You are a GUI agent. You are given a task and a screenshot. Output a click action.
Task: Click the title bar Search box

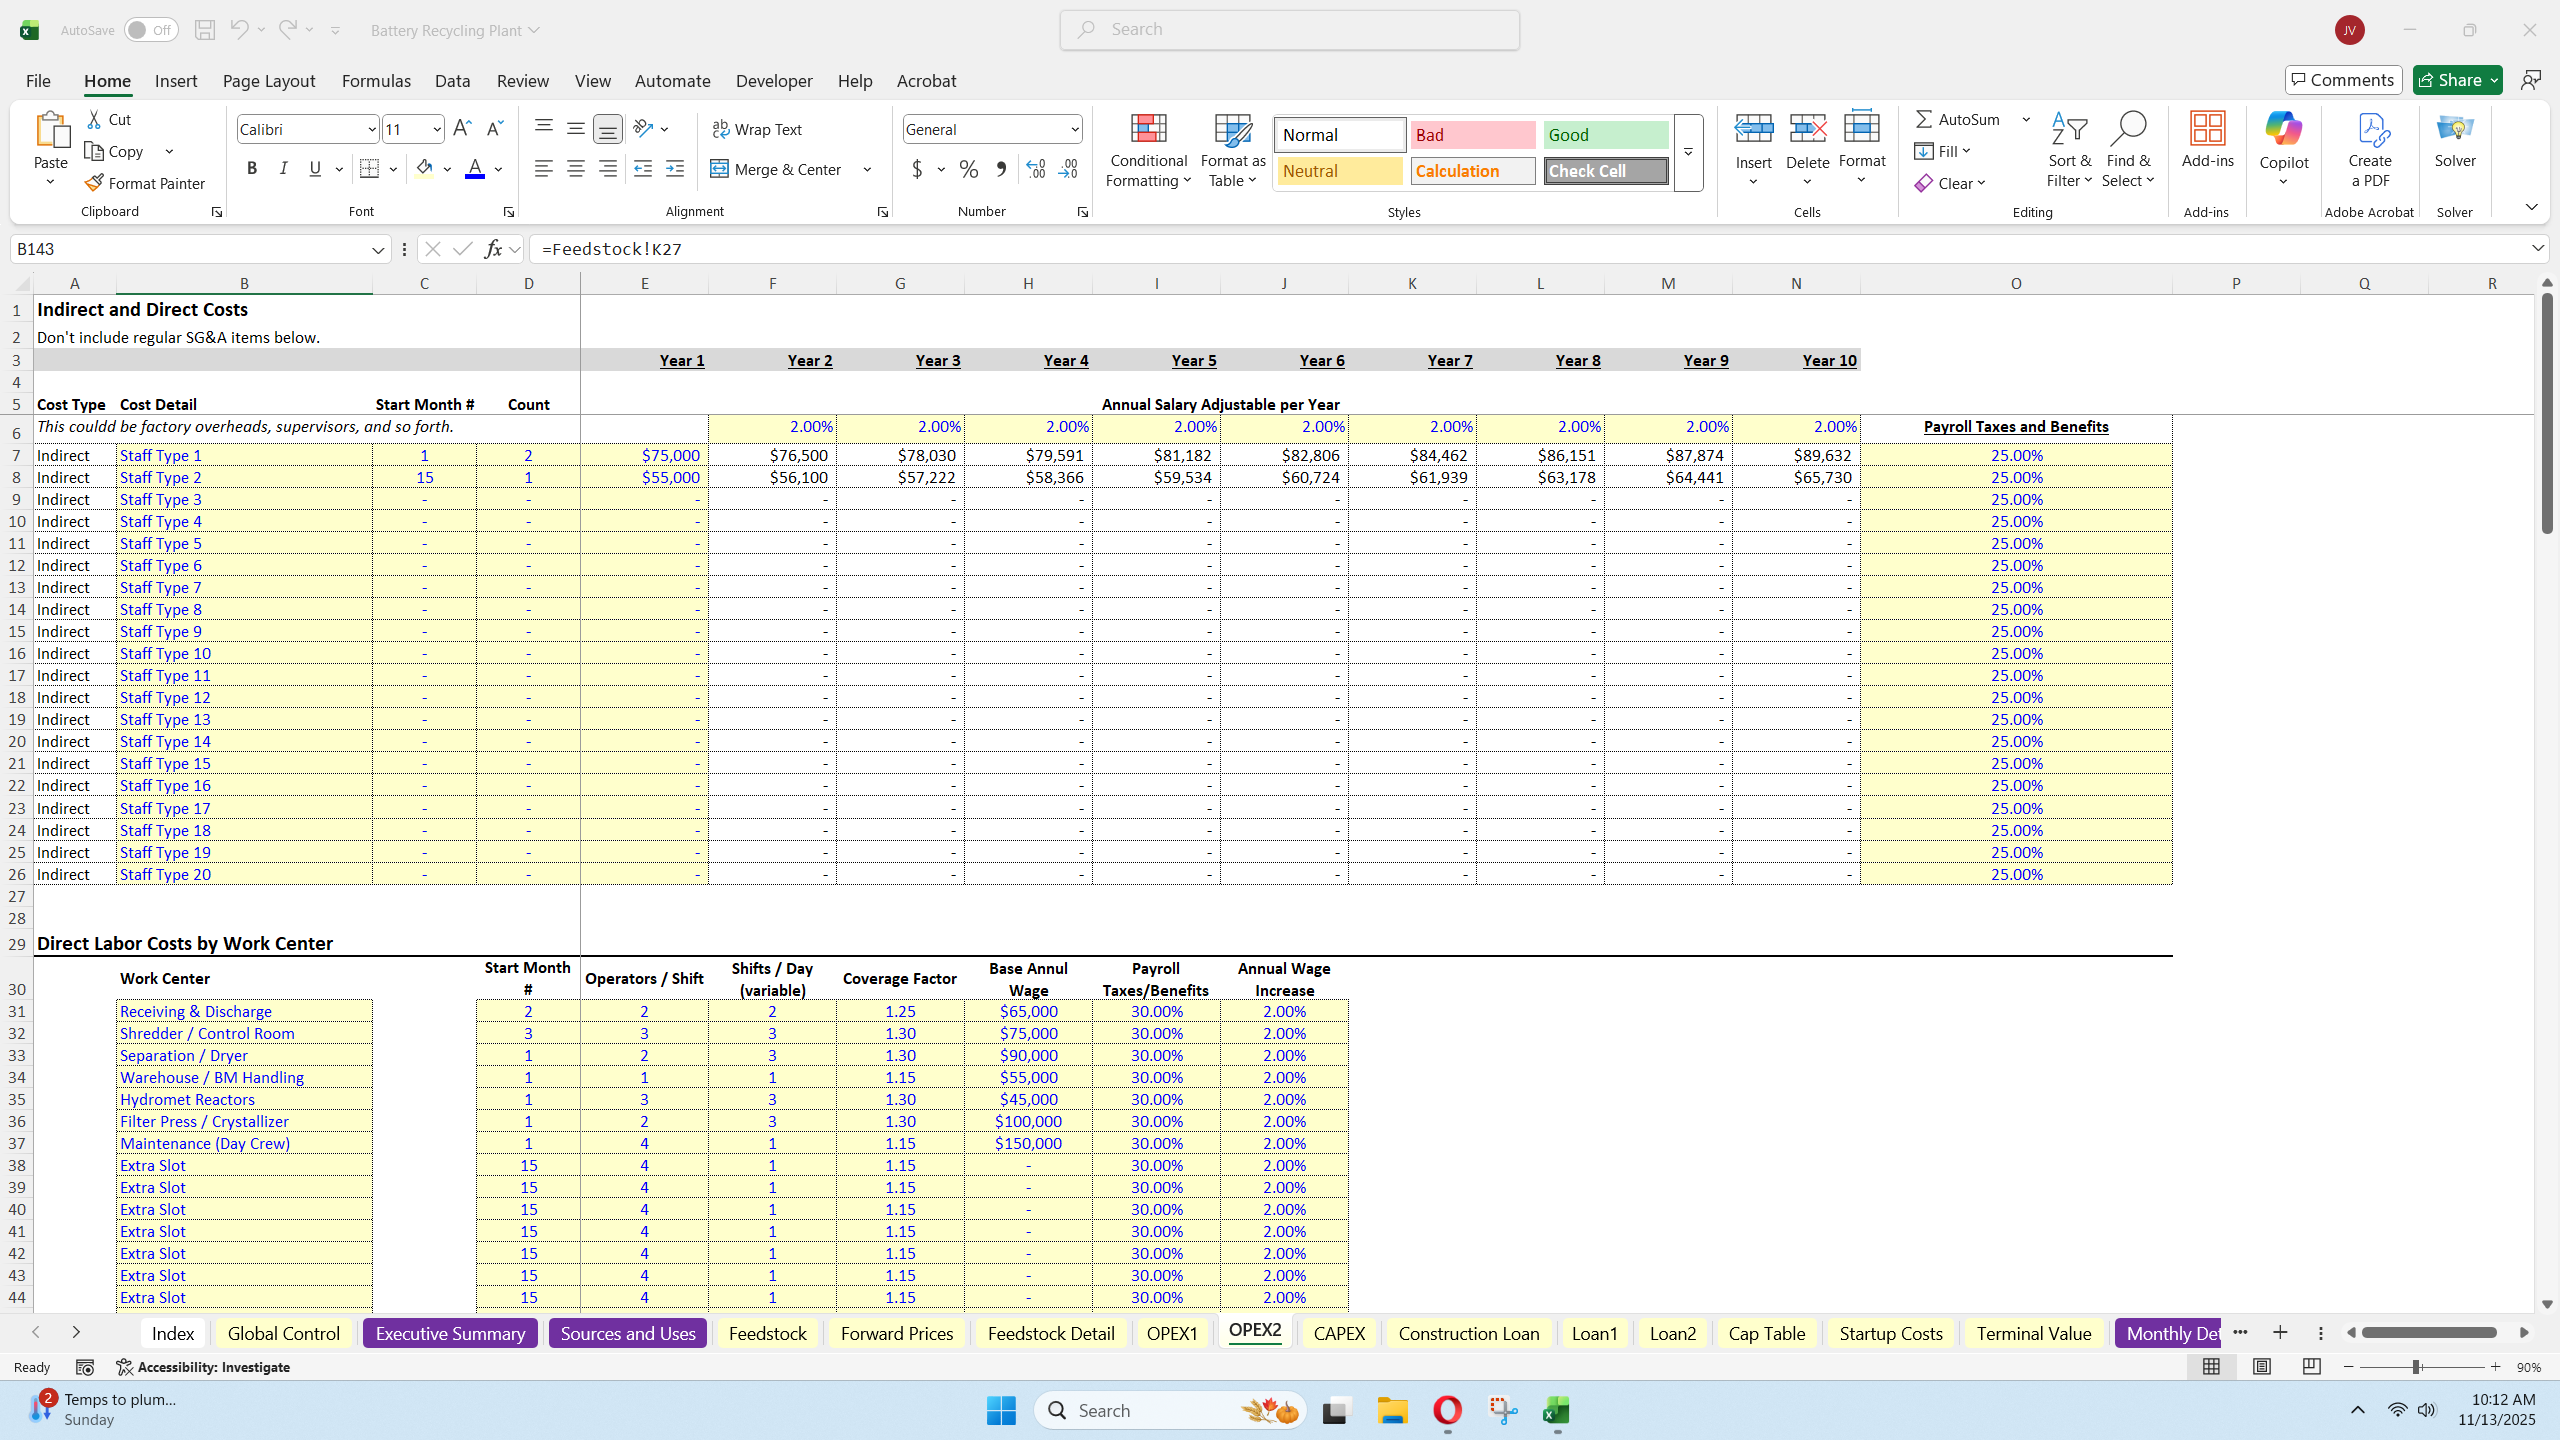click(x=1289, y=30)
